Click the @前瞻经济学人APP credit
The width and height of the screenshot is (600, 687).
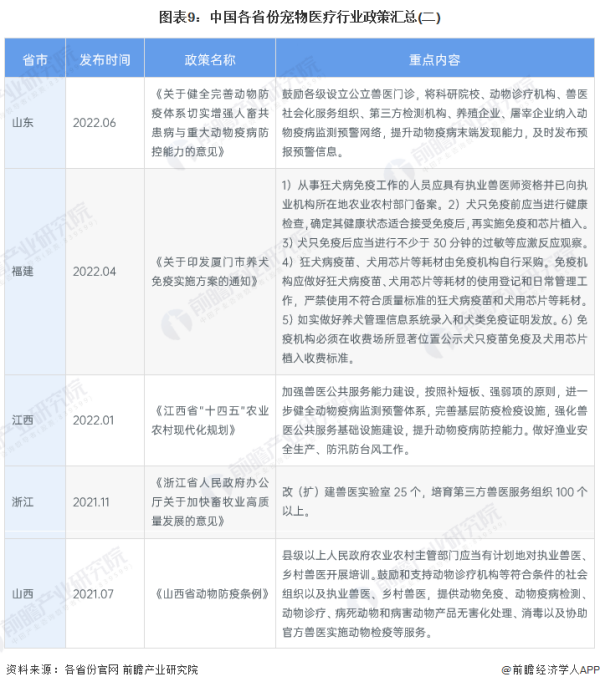point(550,669)
